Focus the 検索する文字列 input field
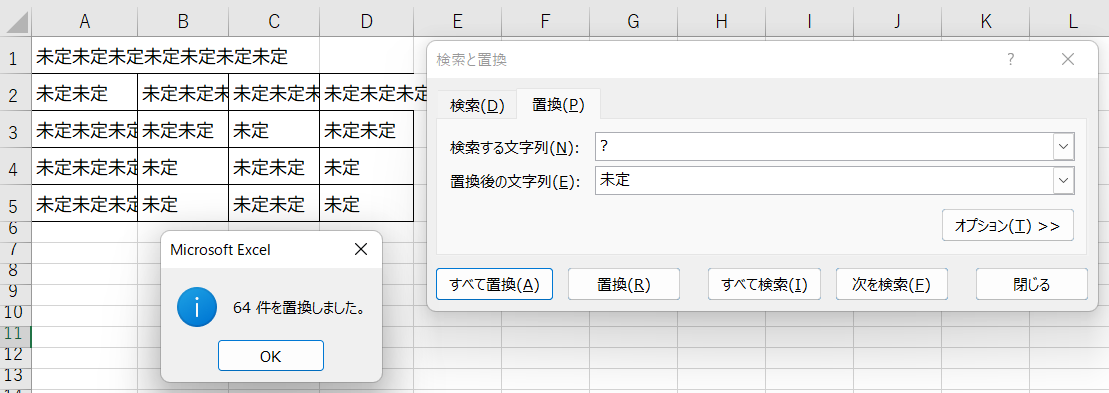The image size is (1109, 393). pyautogui.click(x=825, y=146)
